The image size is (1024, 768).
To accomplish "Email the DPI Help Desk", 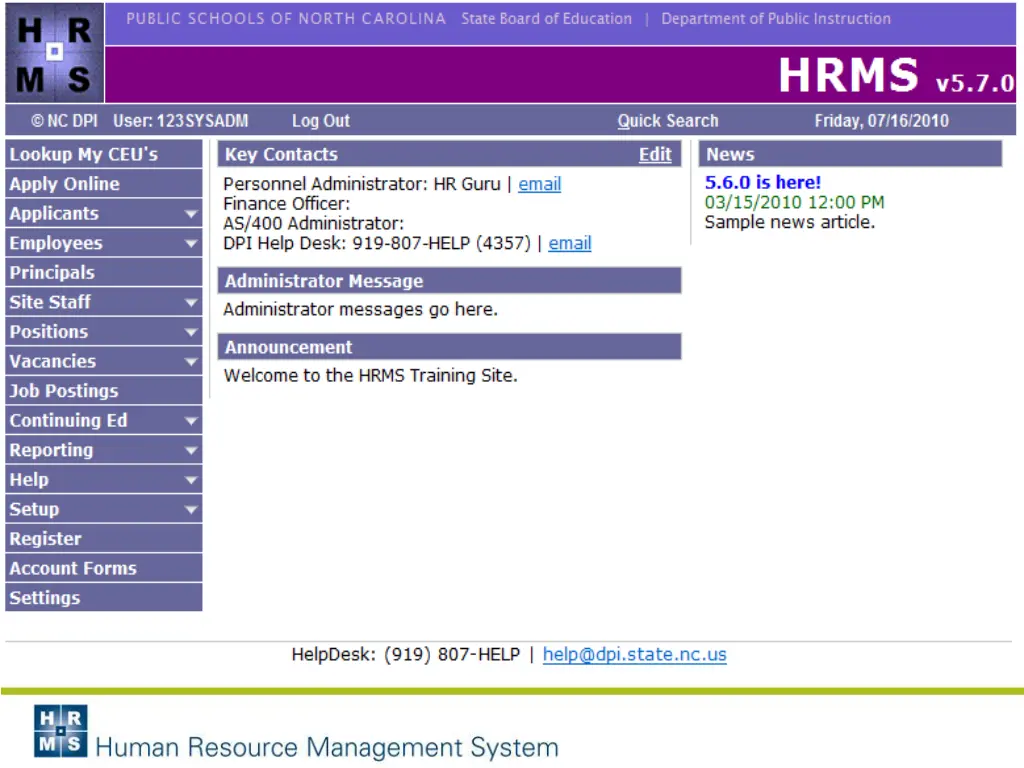I will click(x=569, y=243).
